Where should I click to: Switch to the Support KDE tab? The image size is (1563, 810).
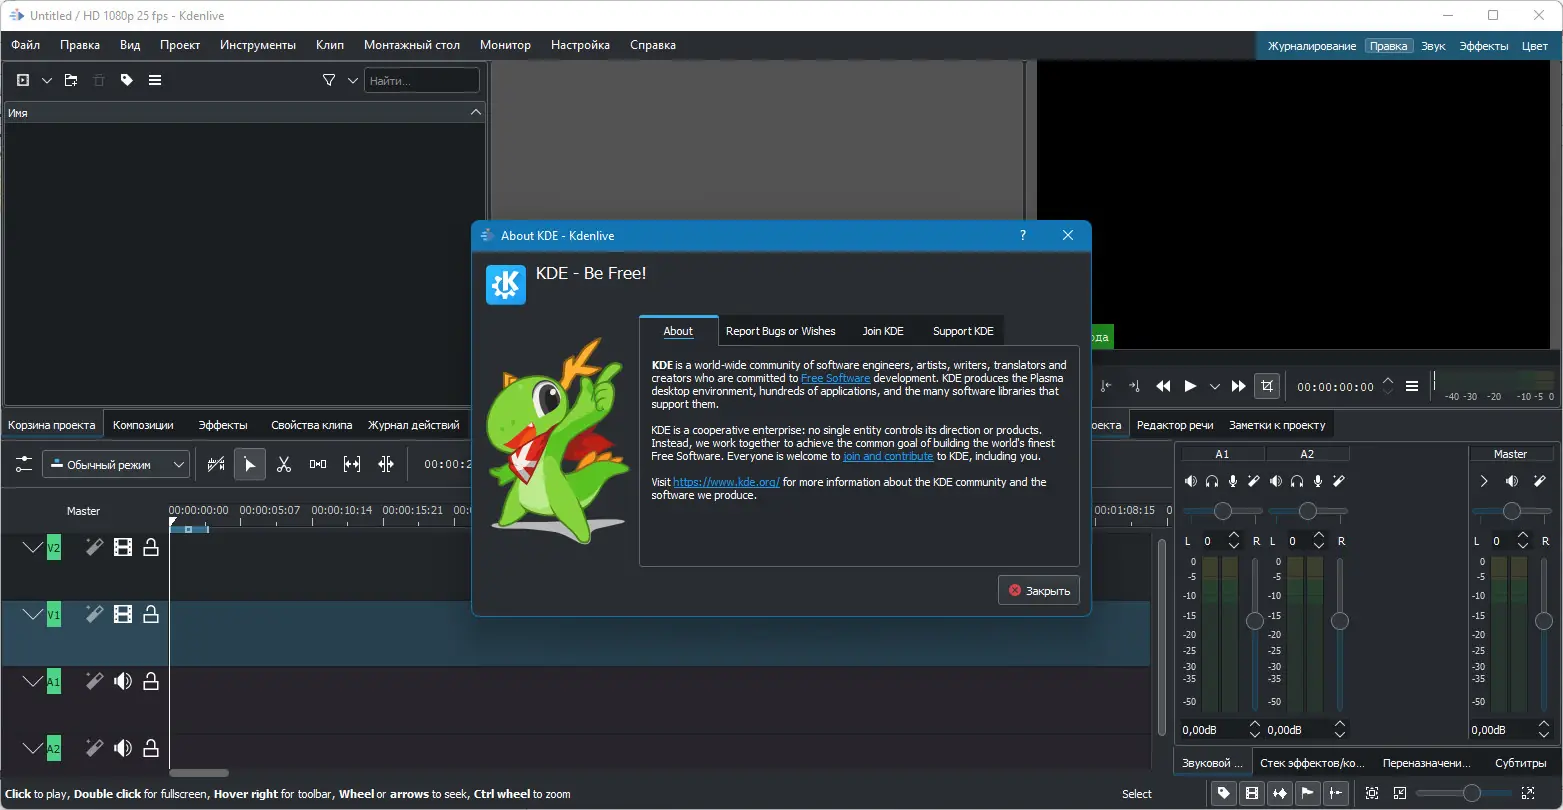pyautogui.click(x=963, y=331)
